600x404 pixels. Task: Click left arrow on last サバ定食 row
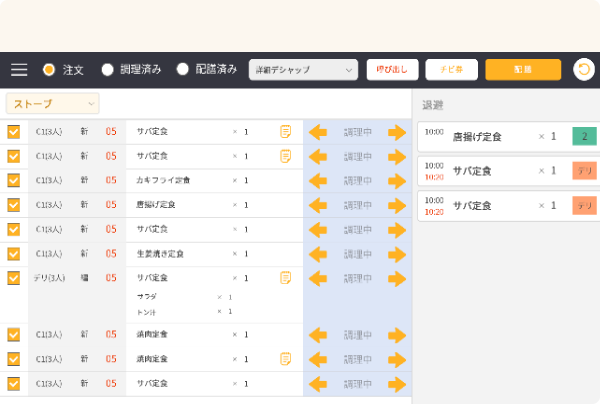point(318,383)
